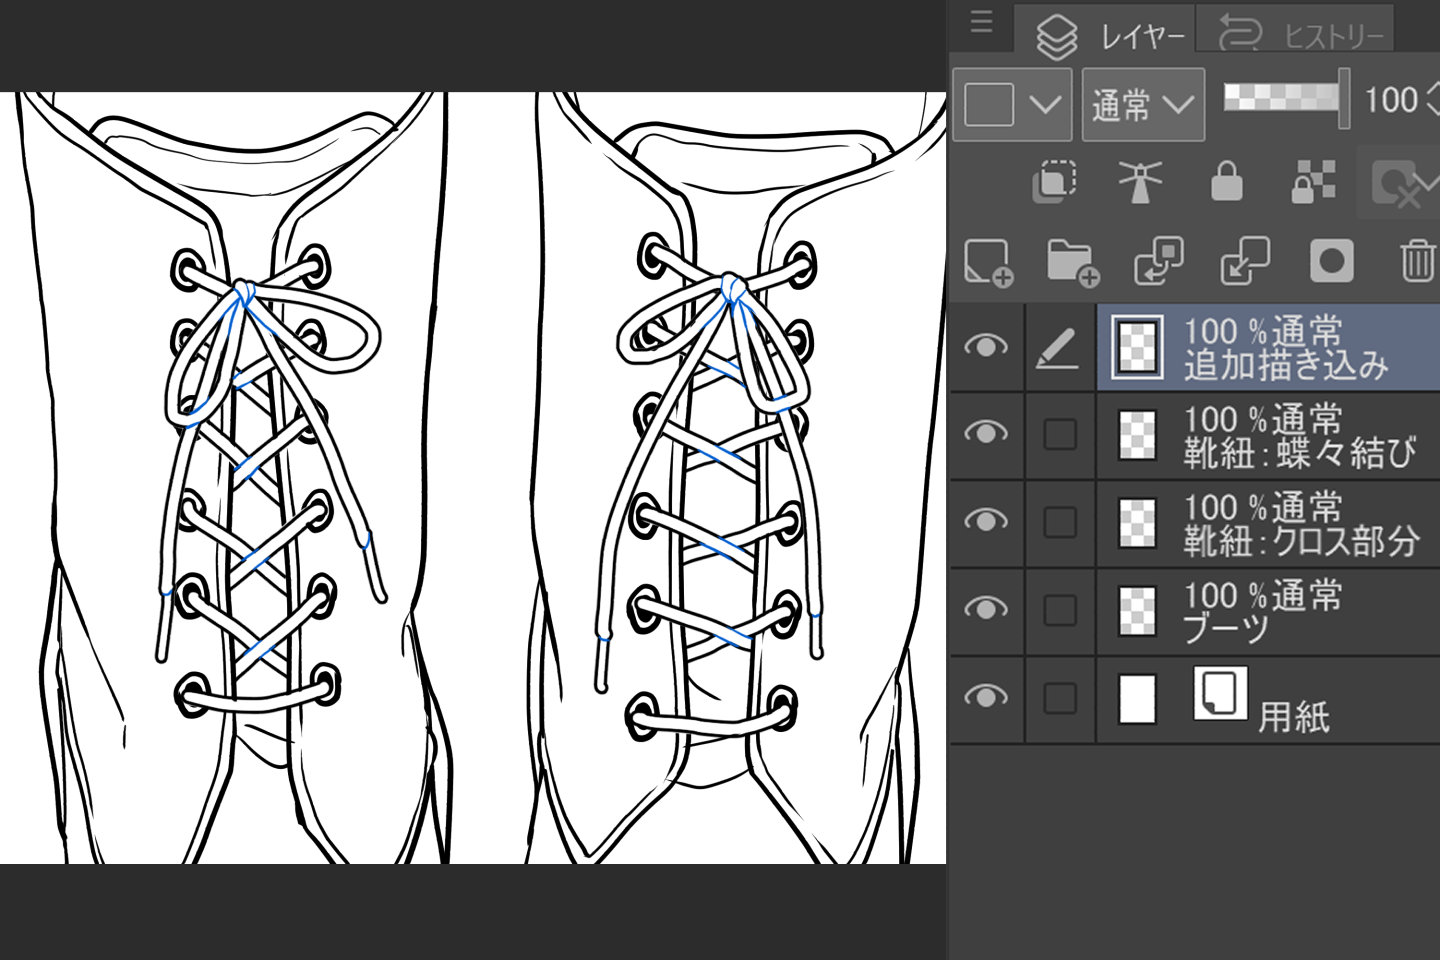Tick the checkbox beside 靴紐:蝶々結び layer
This screenshot has height=960, width=1440.
pos(1060,435)
